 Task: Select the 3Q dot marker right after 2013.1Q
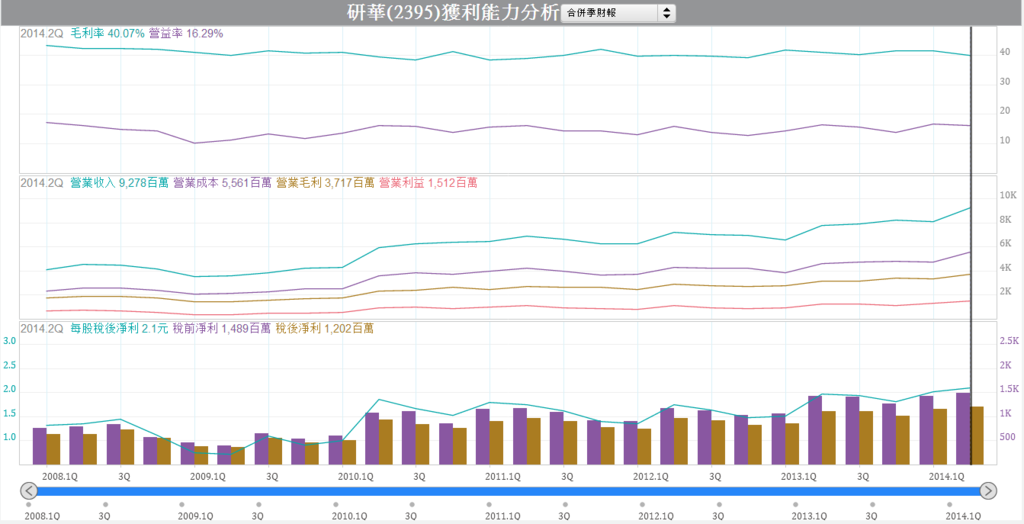(x=872, y=504)
